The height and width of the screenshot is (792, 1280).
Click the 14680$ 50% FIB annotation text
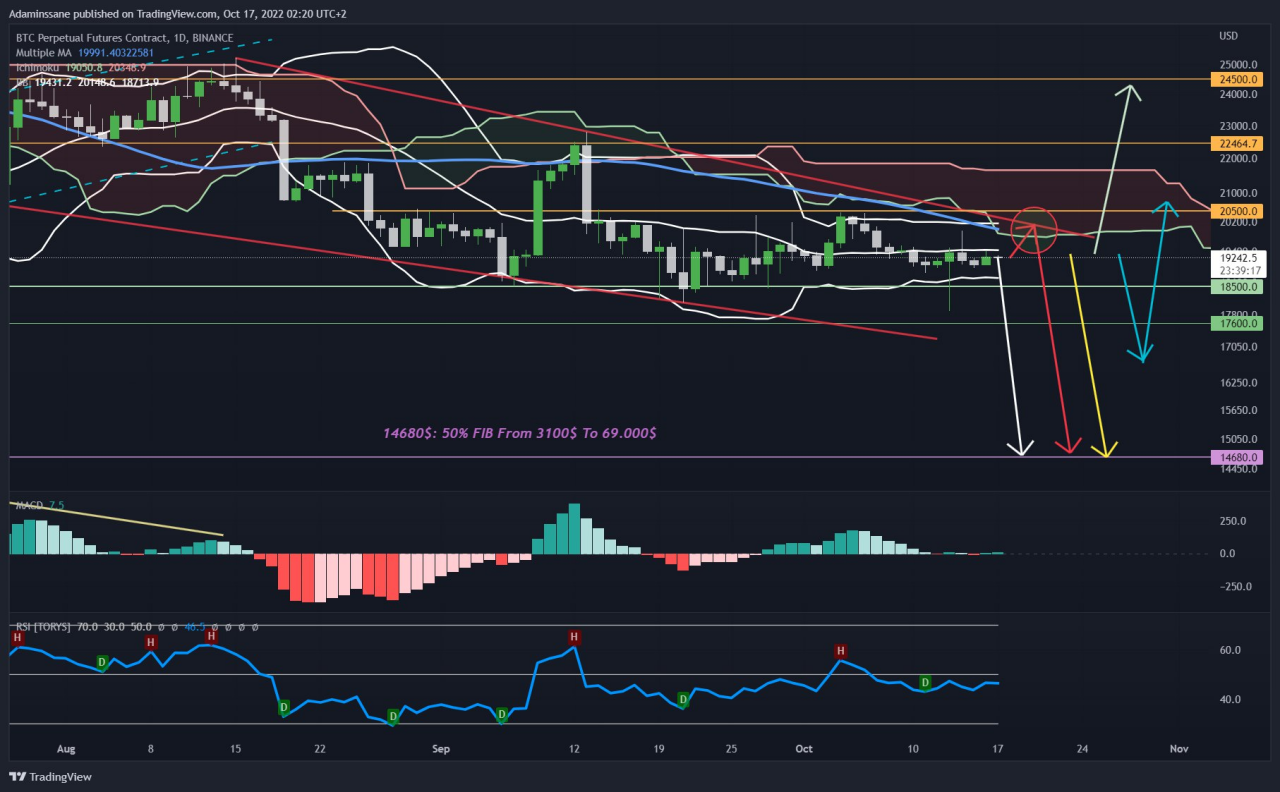(x=520, y=433)
